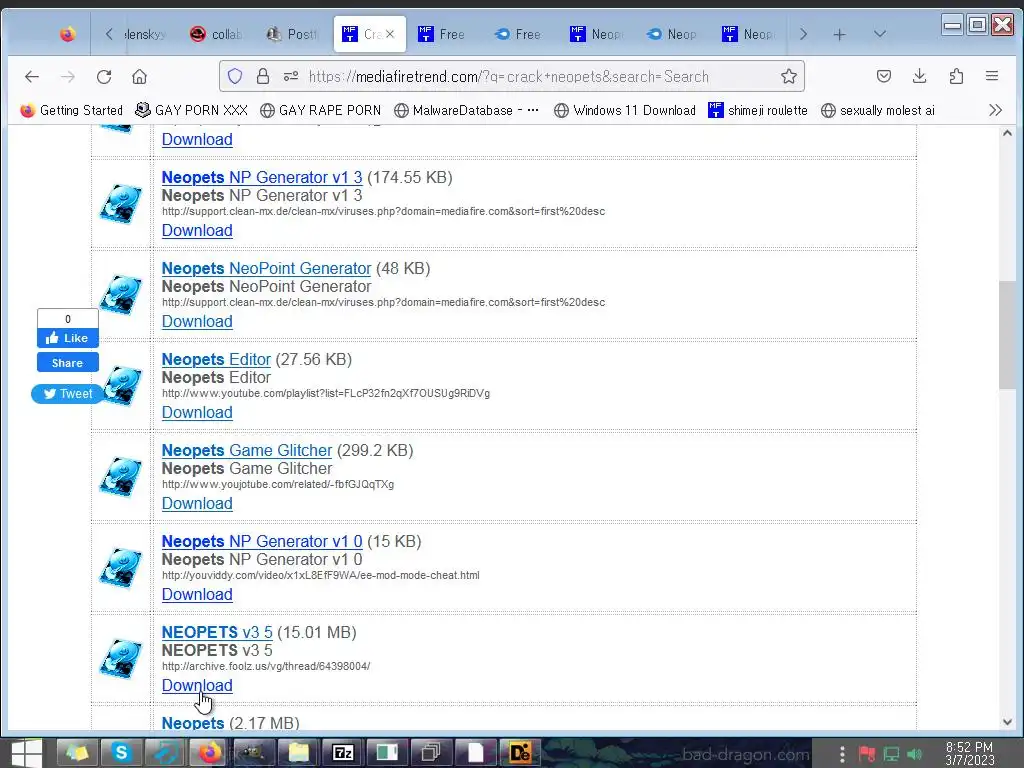Download NEOPETS v3 5
The width and height of the screenshot is (1024, 768).
coord(197,685)
